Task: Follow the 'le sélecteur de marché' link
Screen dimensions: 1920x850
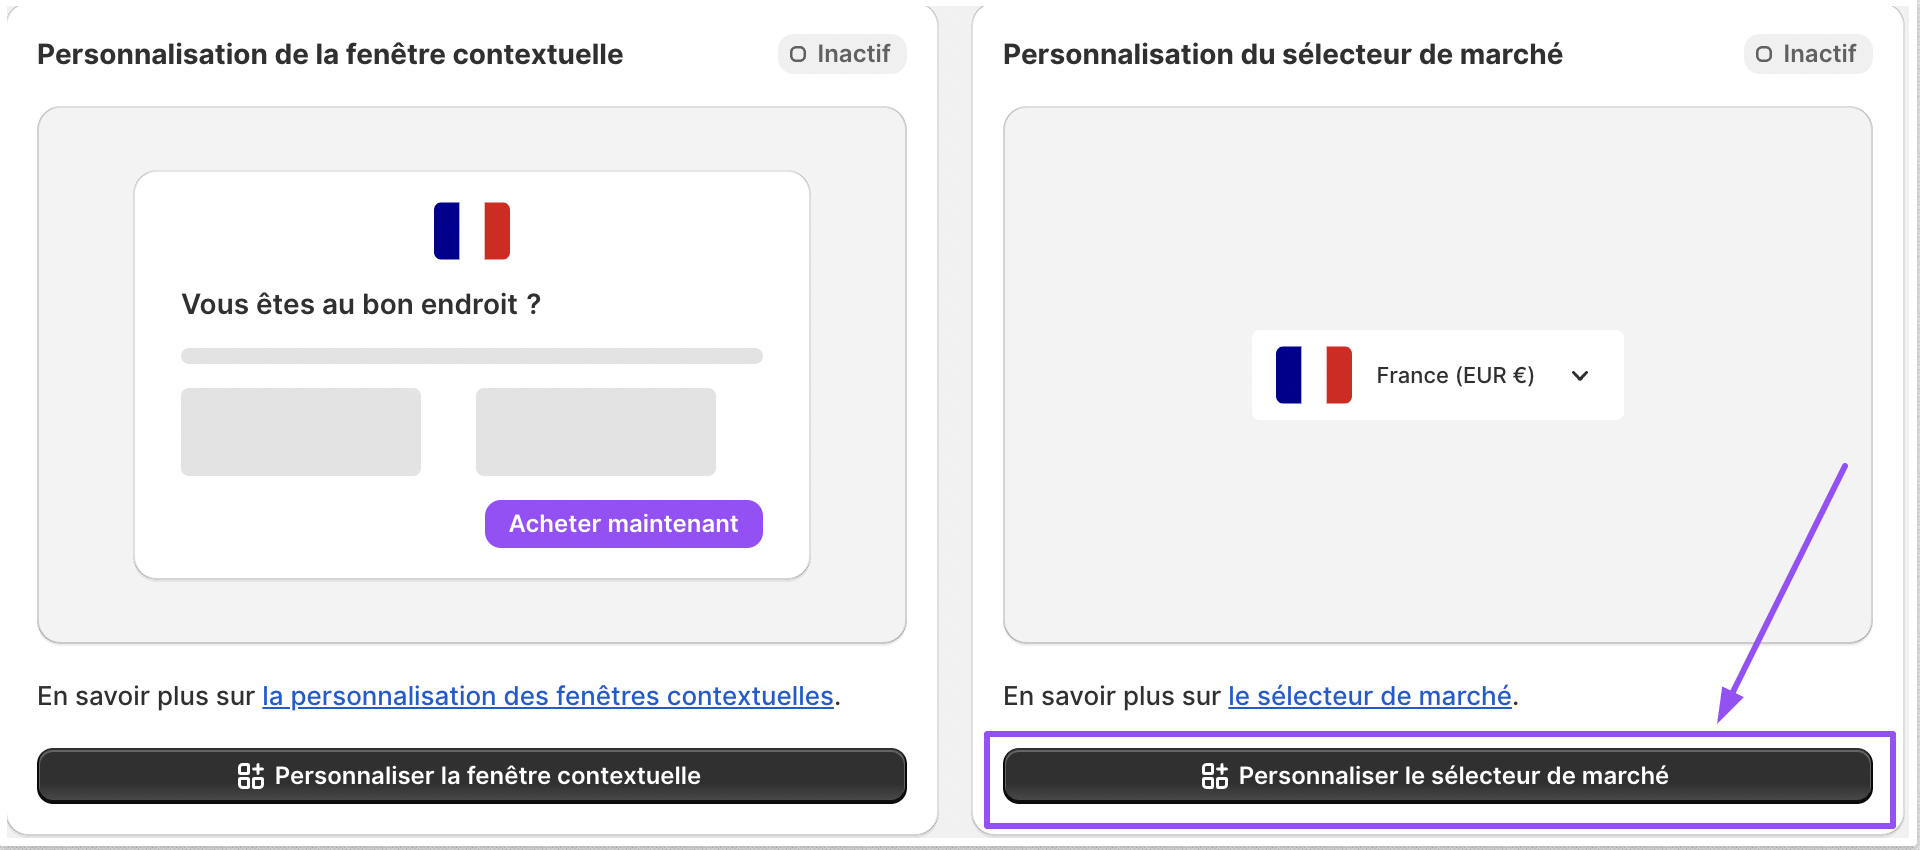Action: click(x=1370, y=696)
